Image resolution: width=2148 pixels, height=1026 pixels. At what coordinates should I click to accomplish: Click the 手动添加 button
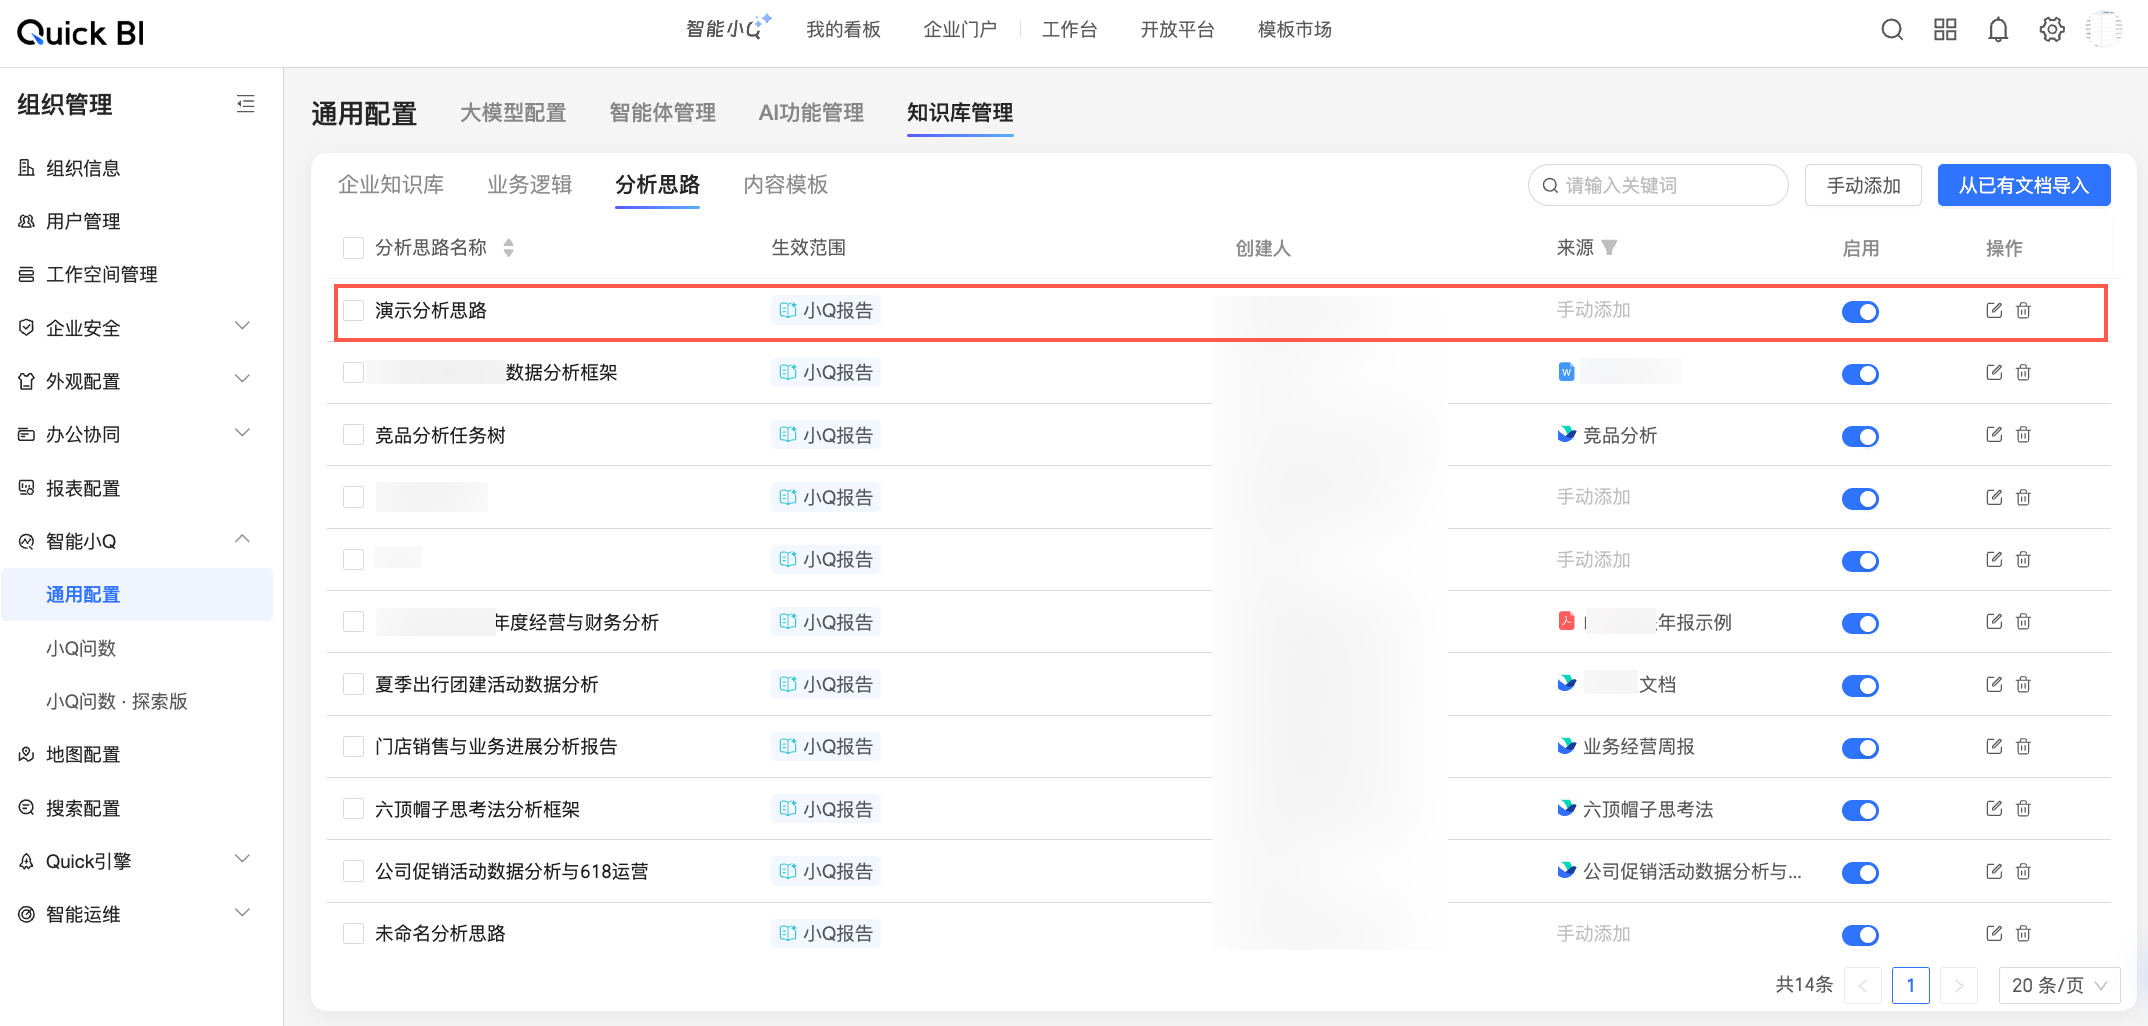(1863, 185)
